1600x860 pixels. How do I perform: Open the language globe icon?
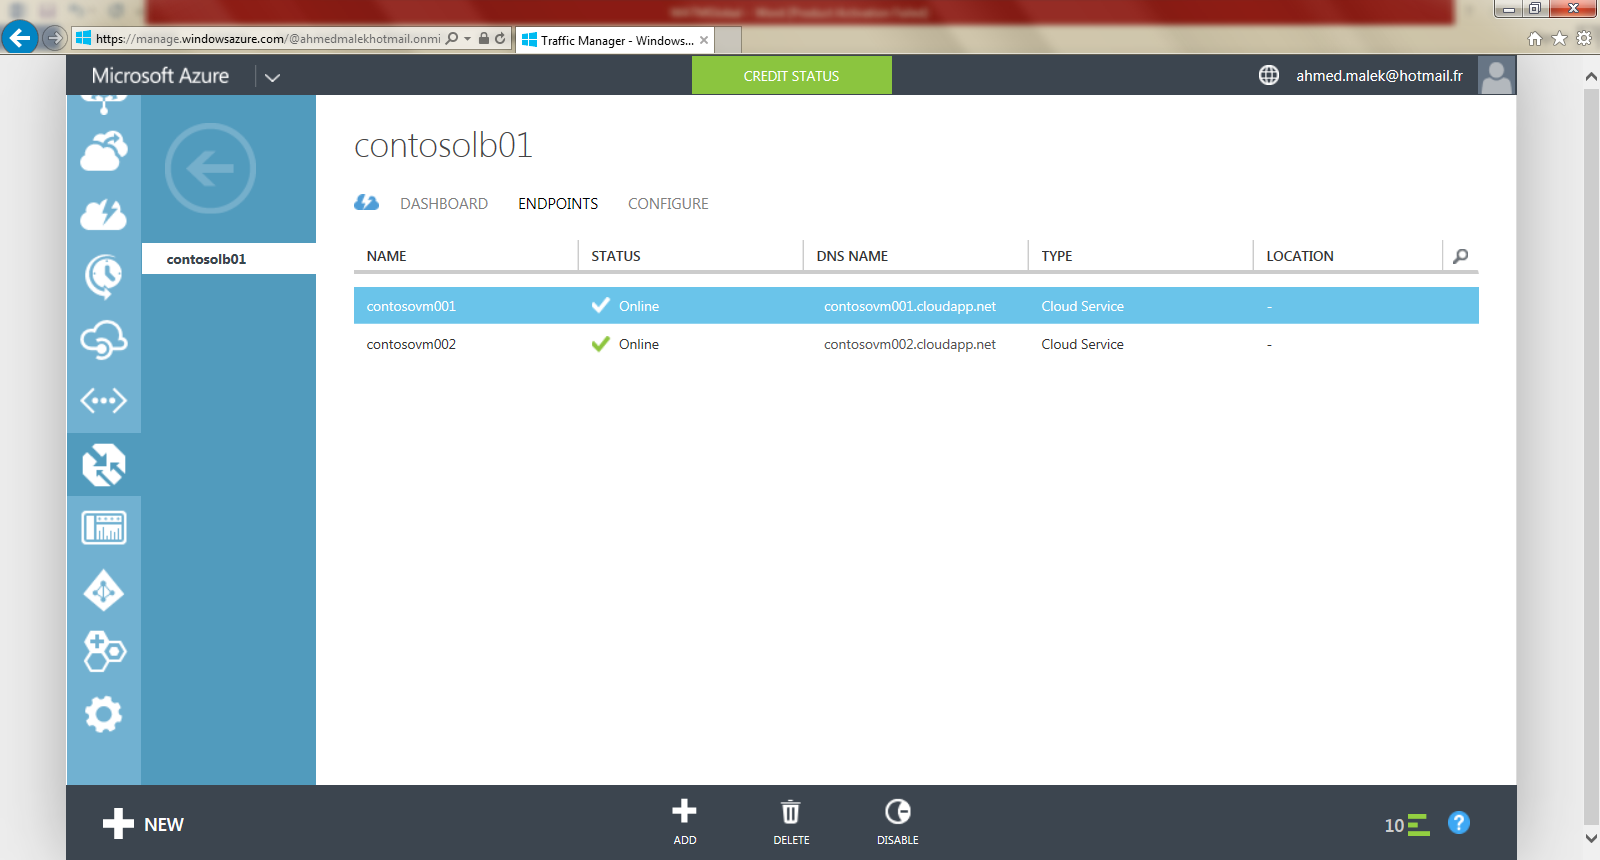click(1269, 75)
